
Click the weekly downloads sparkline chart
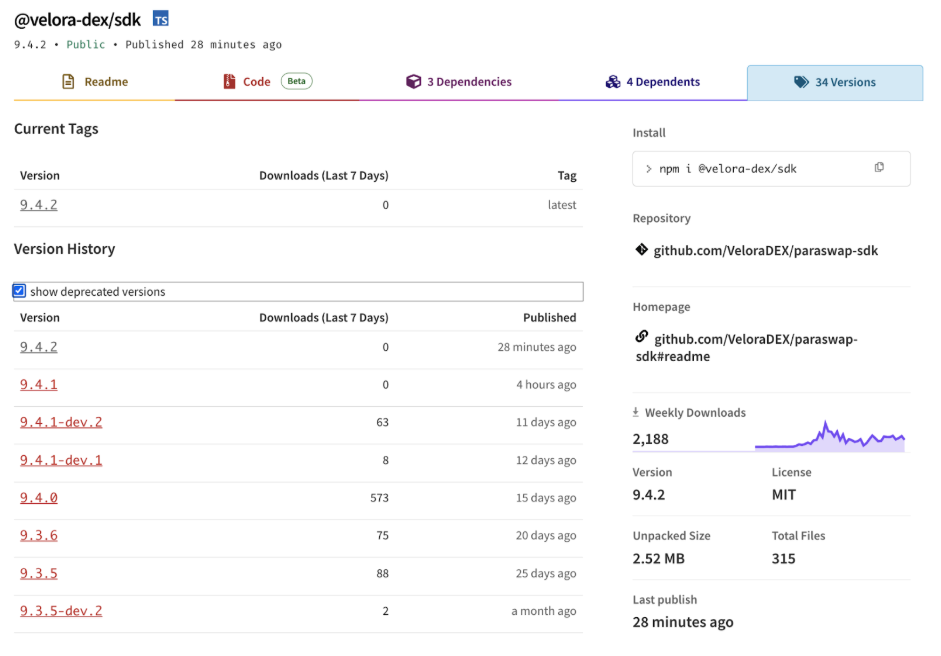[830, 436]
